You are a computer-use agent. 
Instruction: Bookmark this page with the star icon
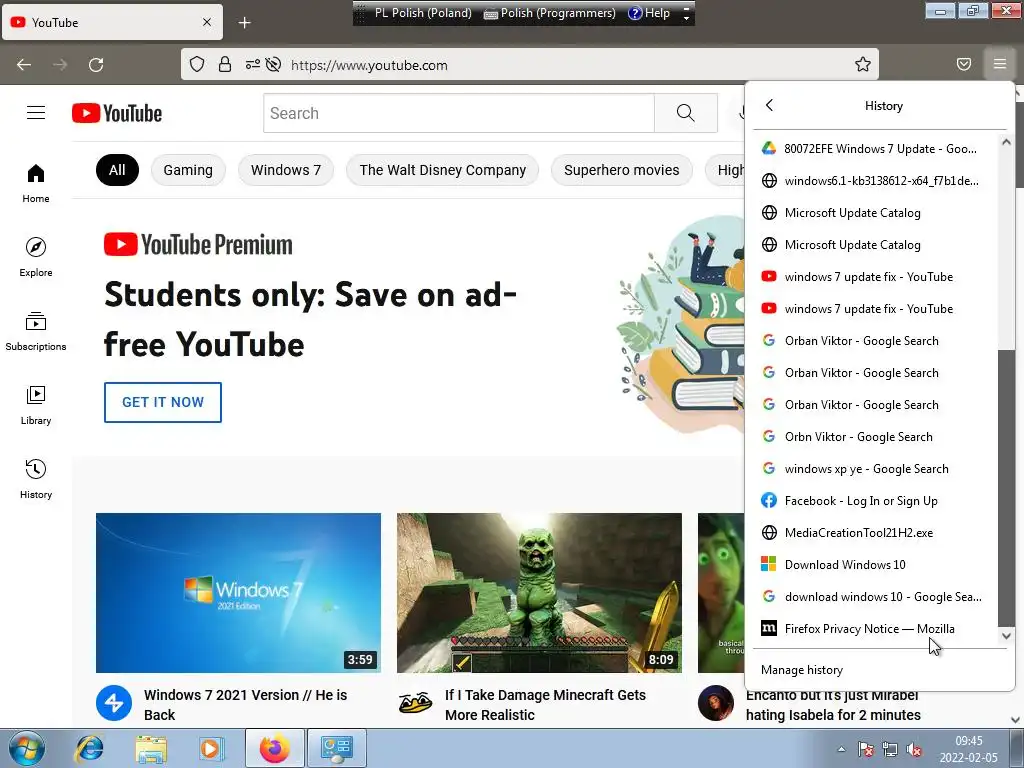tap(862, 64)
